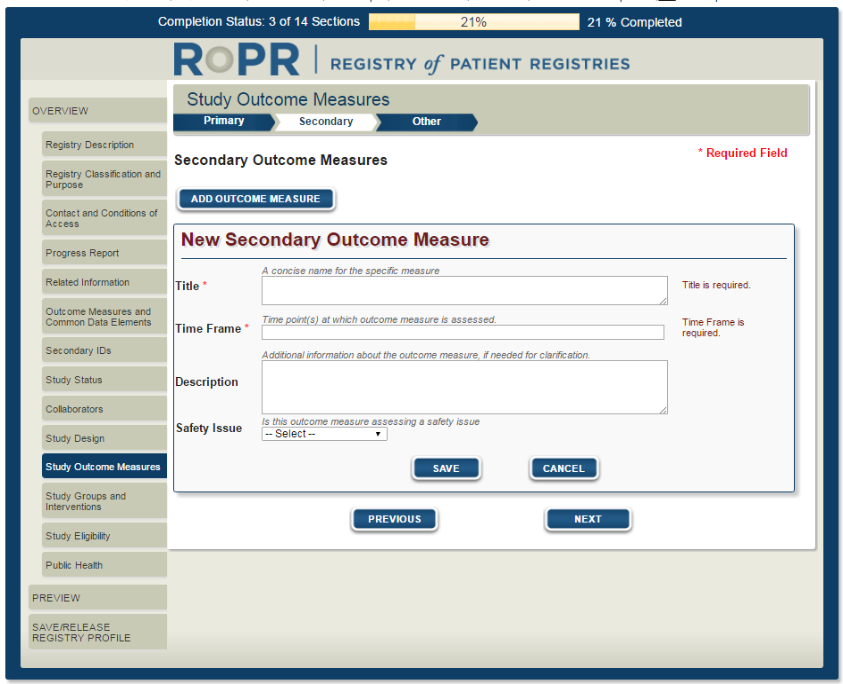The height and width of the screenshot is (684, 843).
Task: Open the Preview sidebar section
Action: click(x=97, y=598)
